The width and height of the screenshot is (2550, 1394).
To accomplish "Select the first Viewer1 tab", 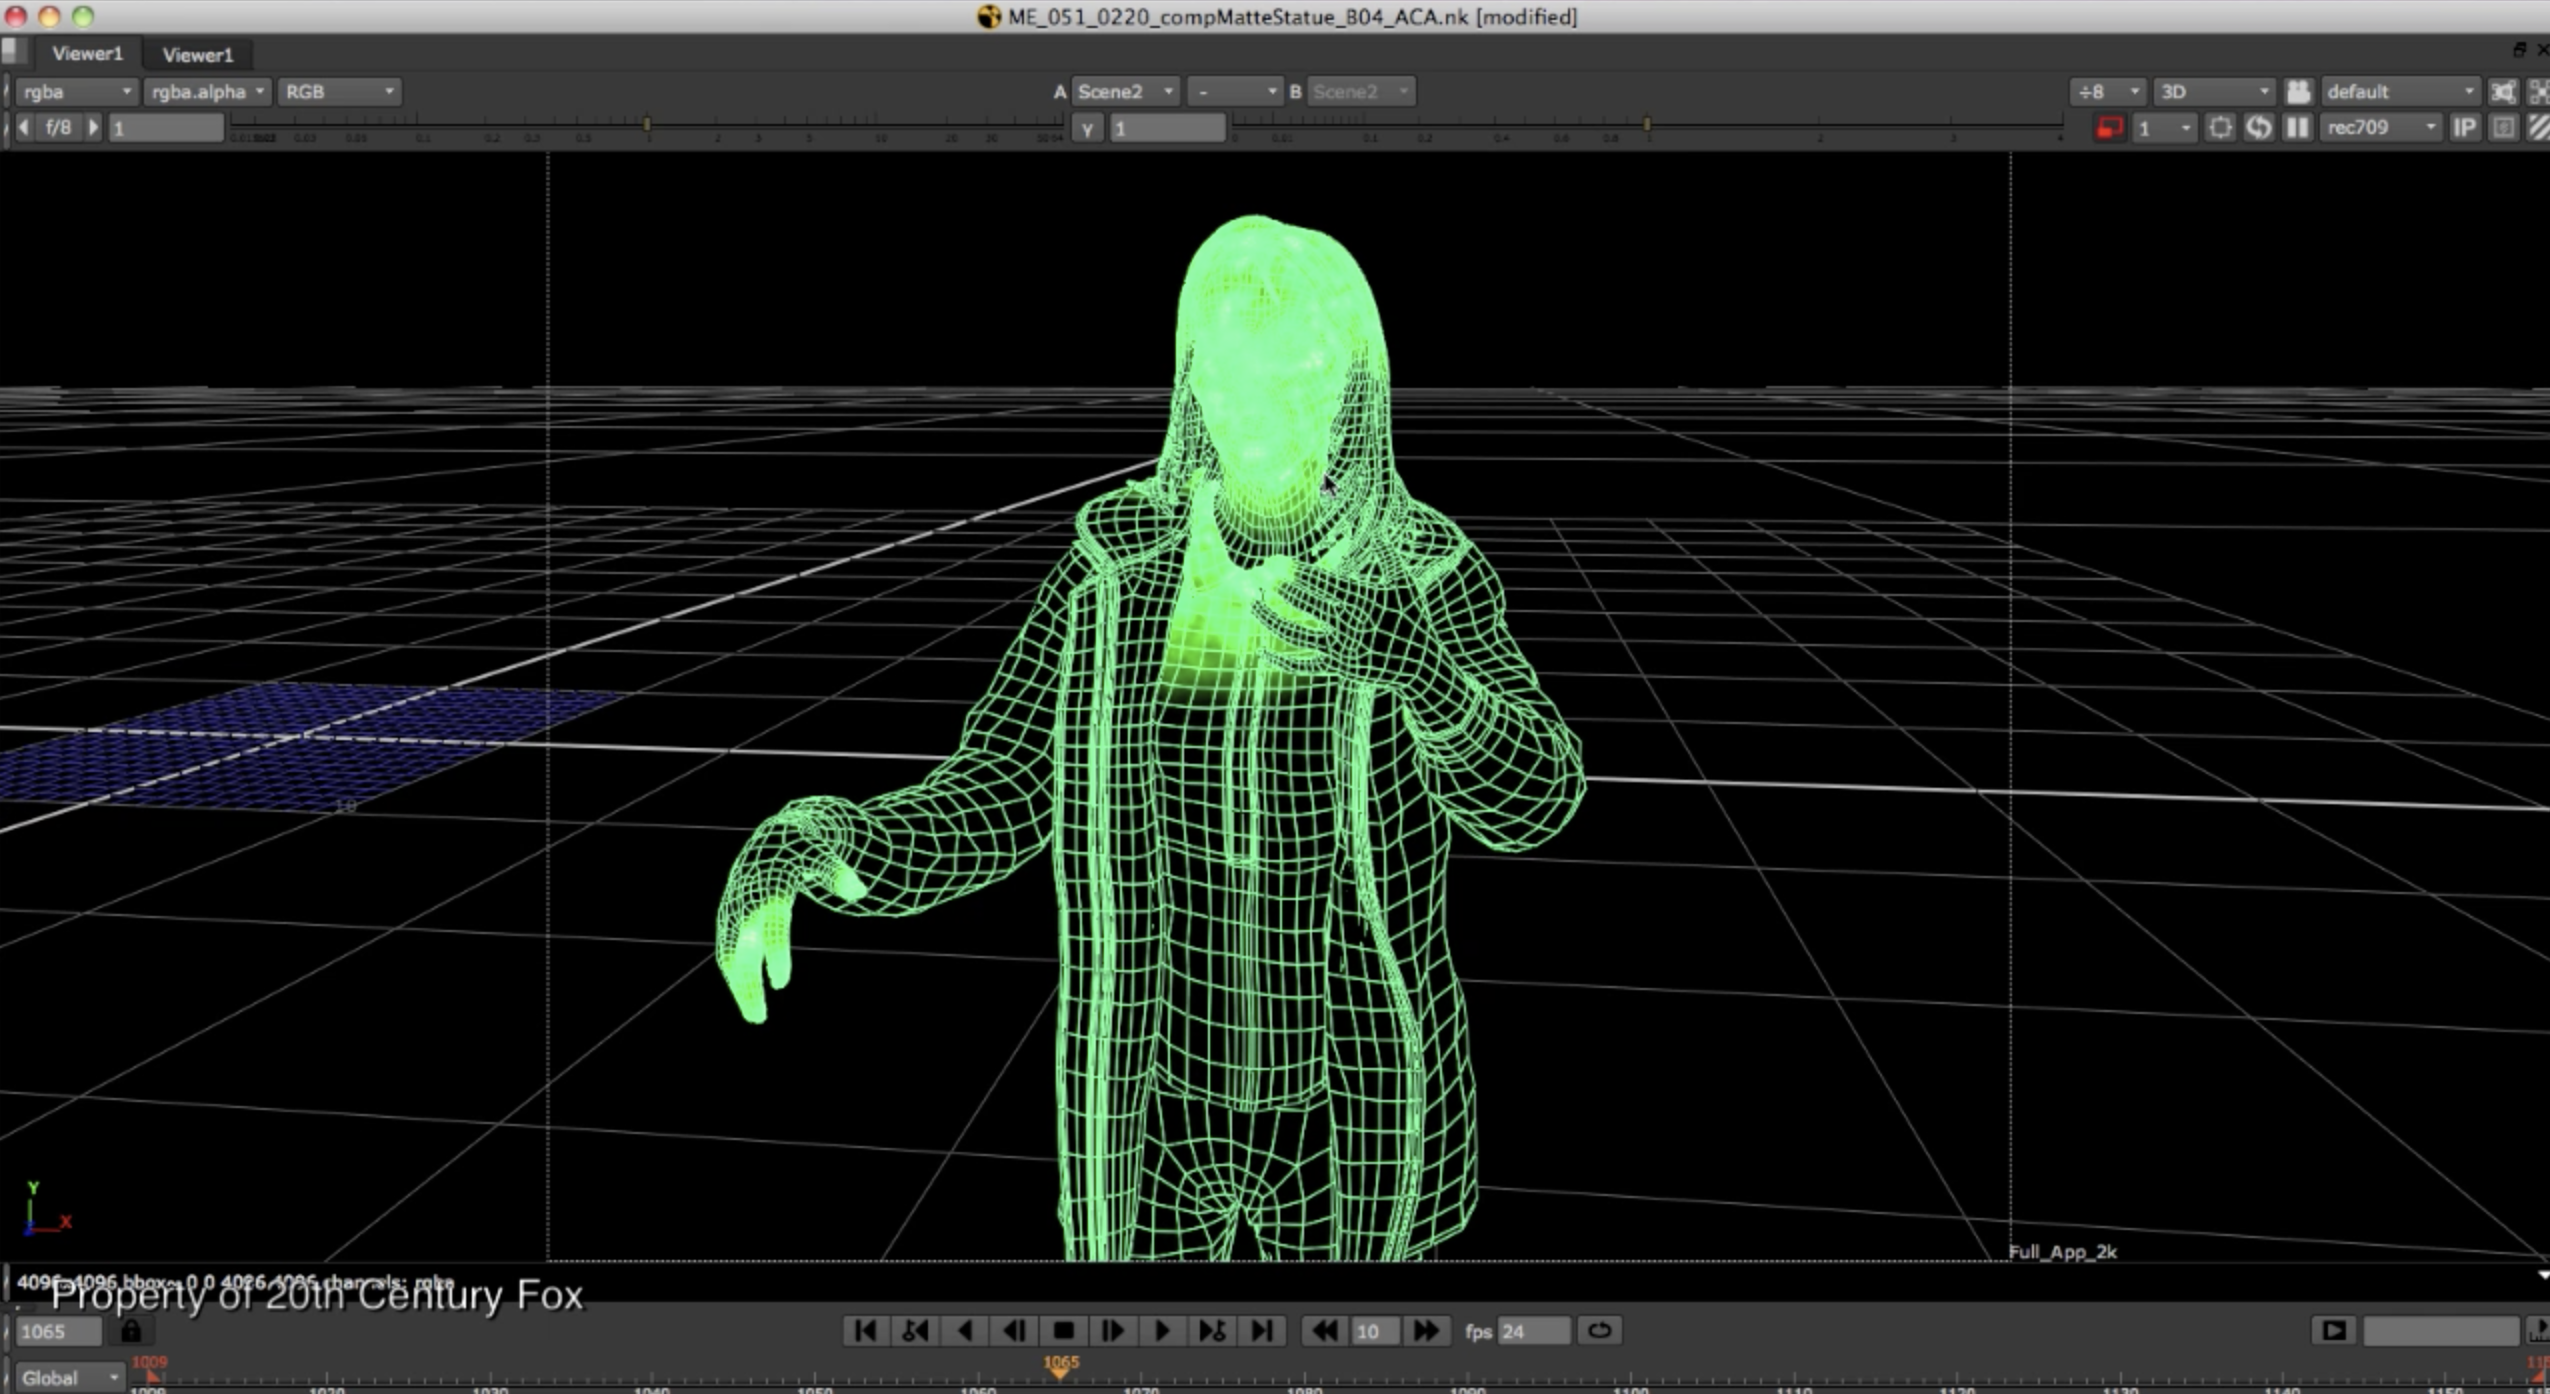I will coord(87,54).
